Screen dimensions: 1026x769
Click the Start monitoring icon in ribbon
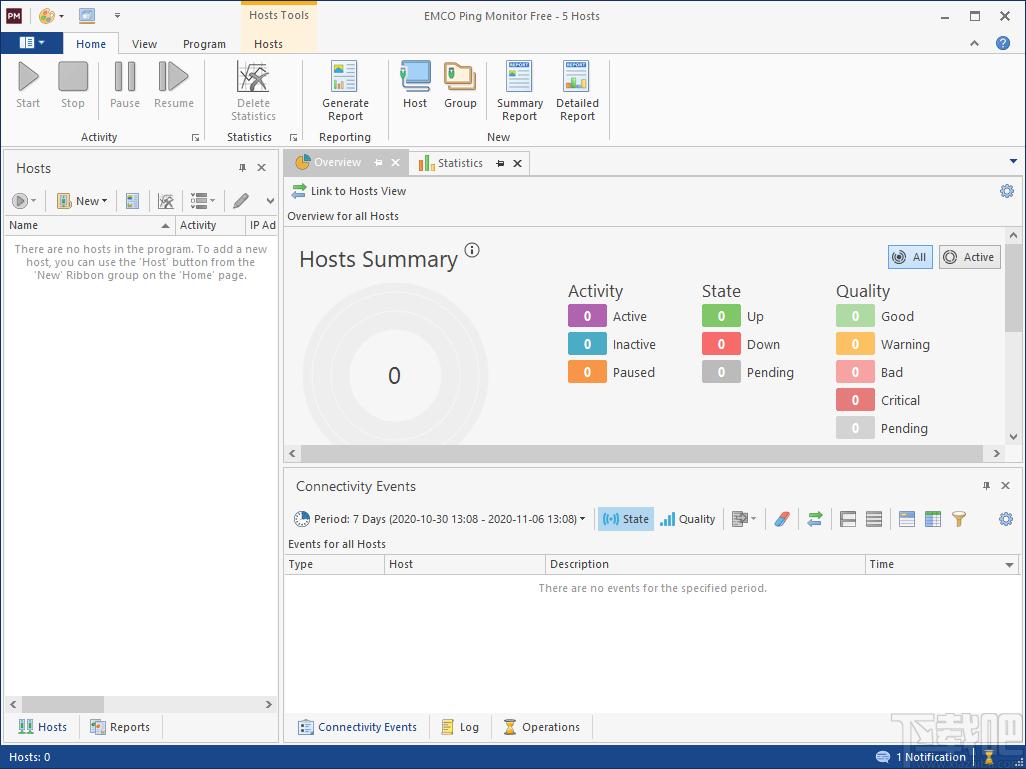(x=28, y=77)
